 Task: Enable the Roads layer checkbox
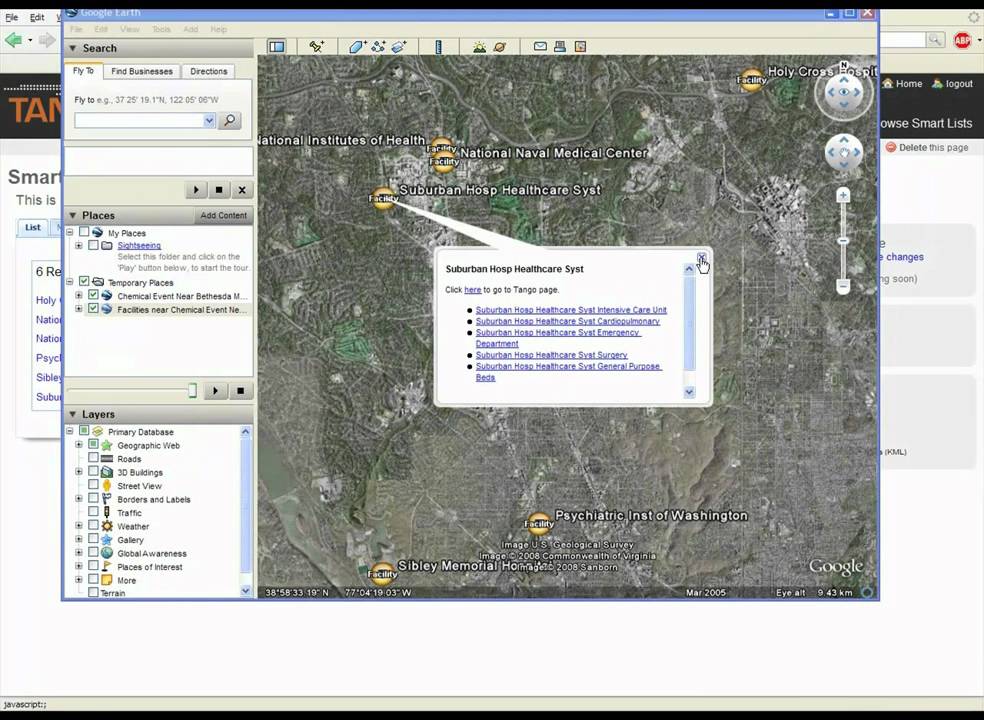coord(93,458)
